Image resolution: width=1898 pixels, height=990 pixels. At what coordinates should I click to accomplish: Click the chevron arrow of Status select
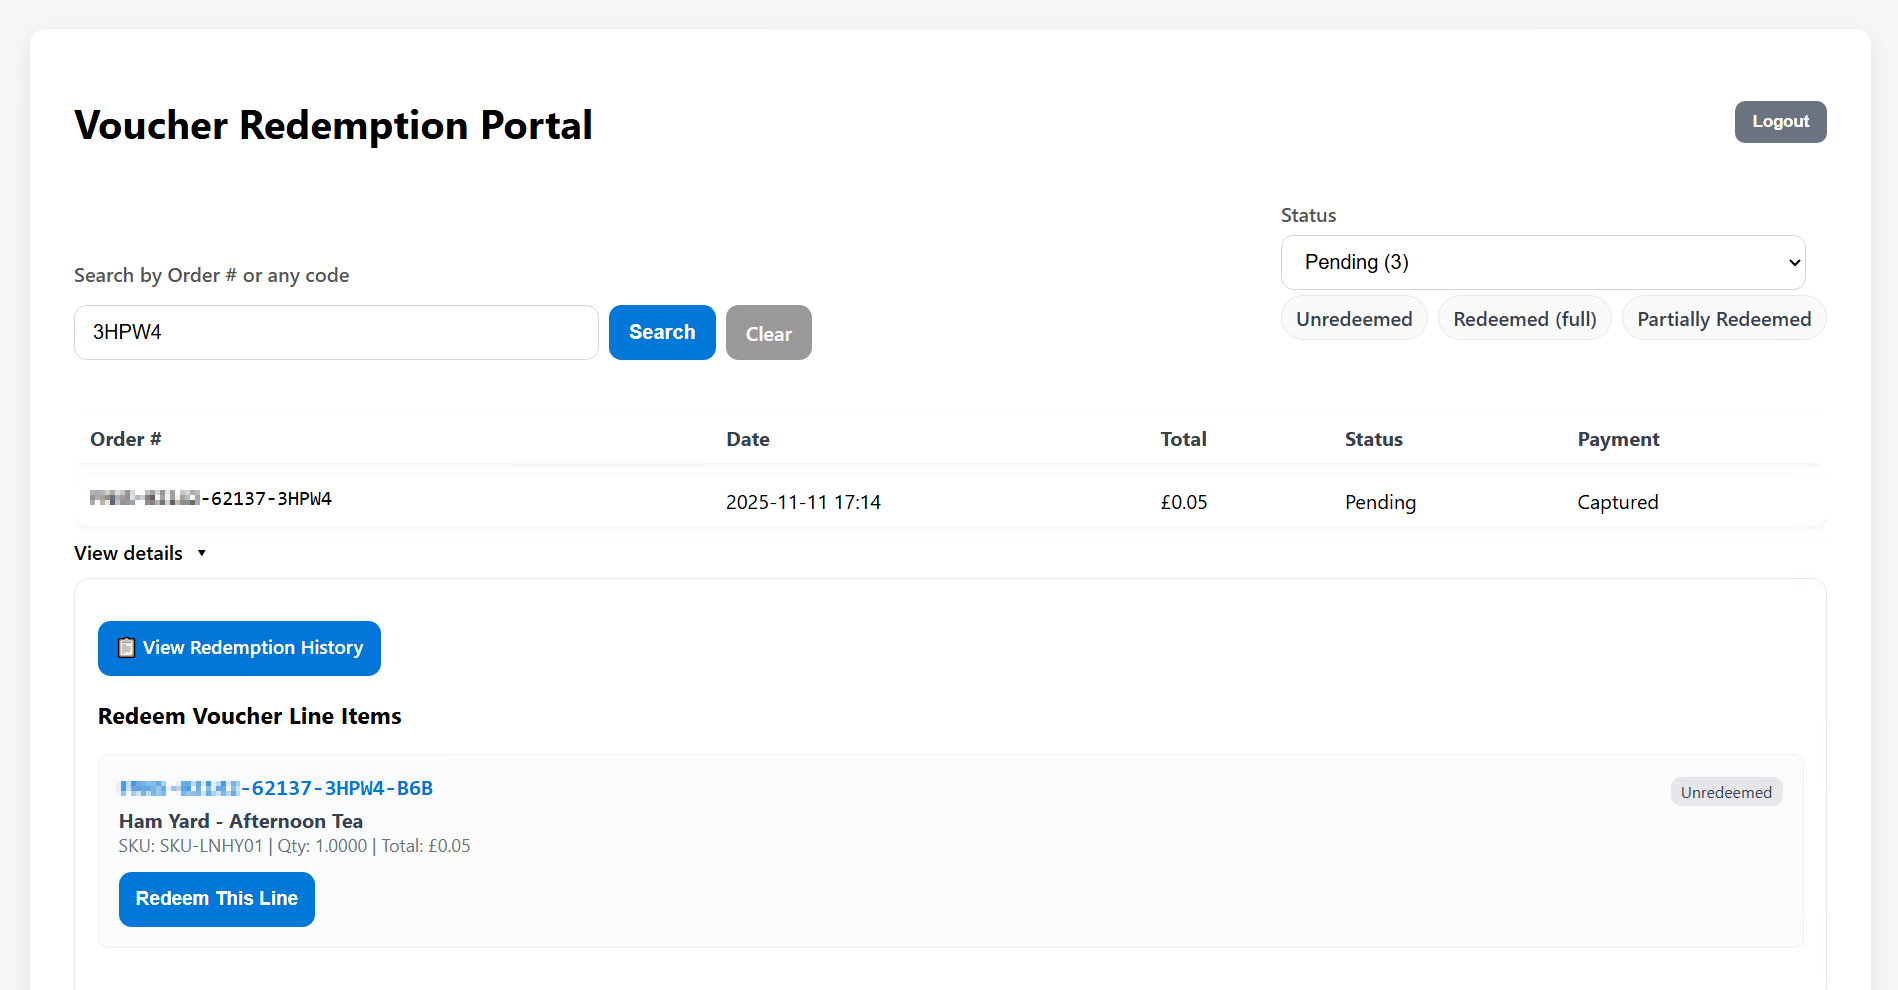click(x=1794, y=262)
